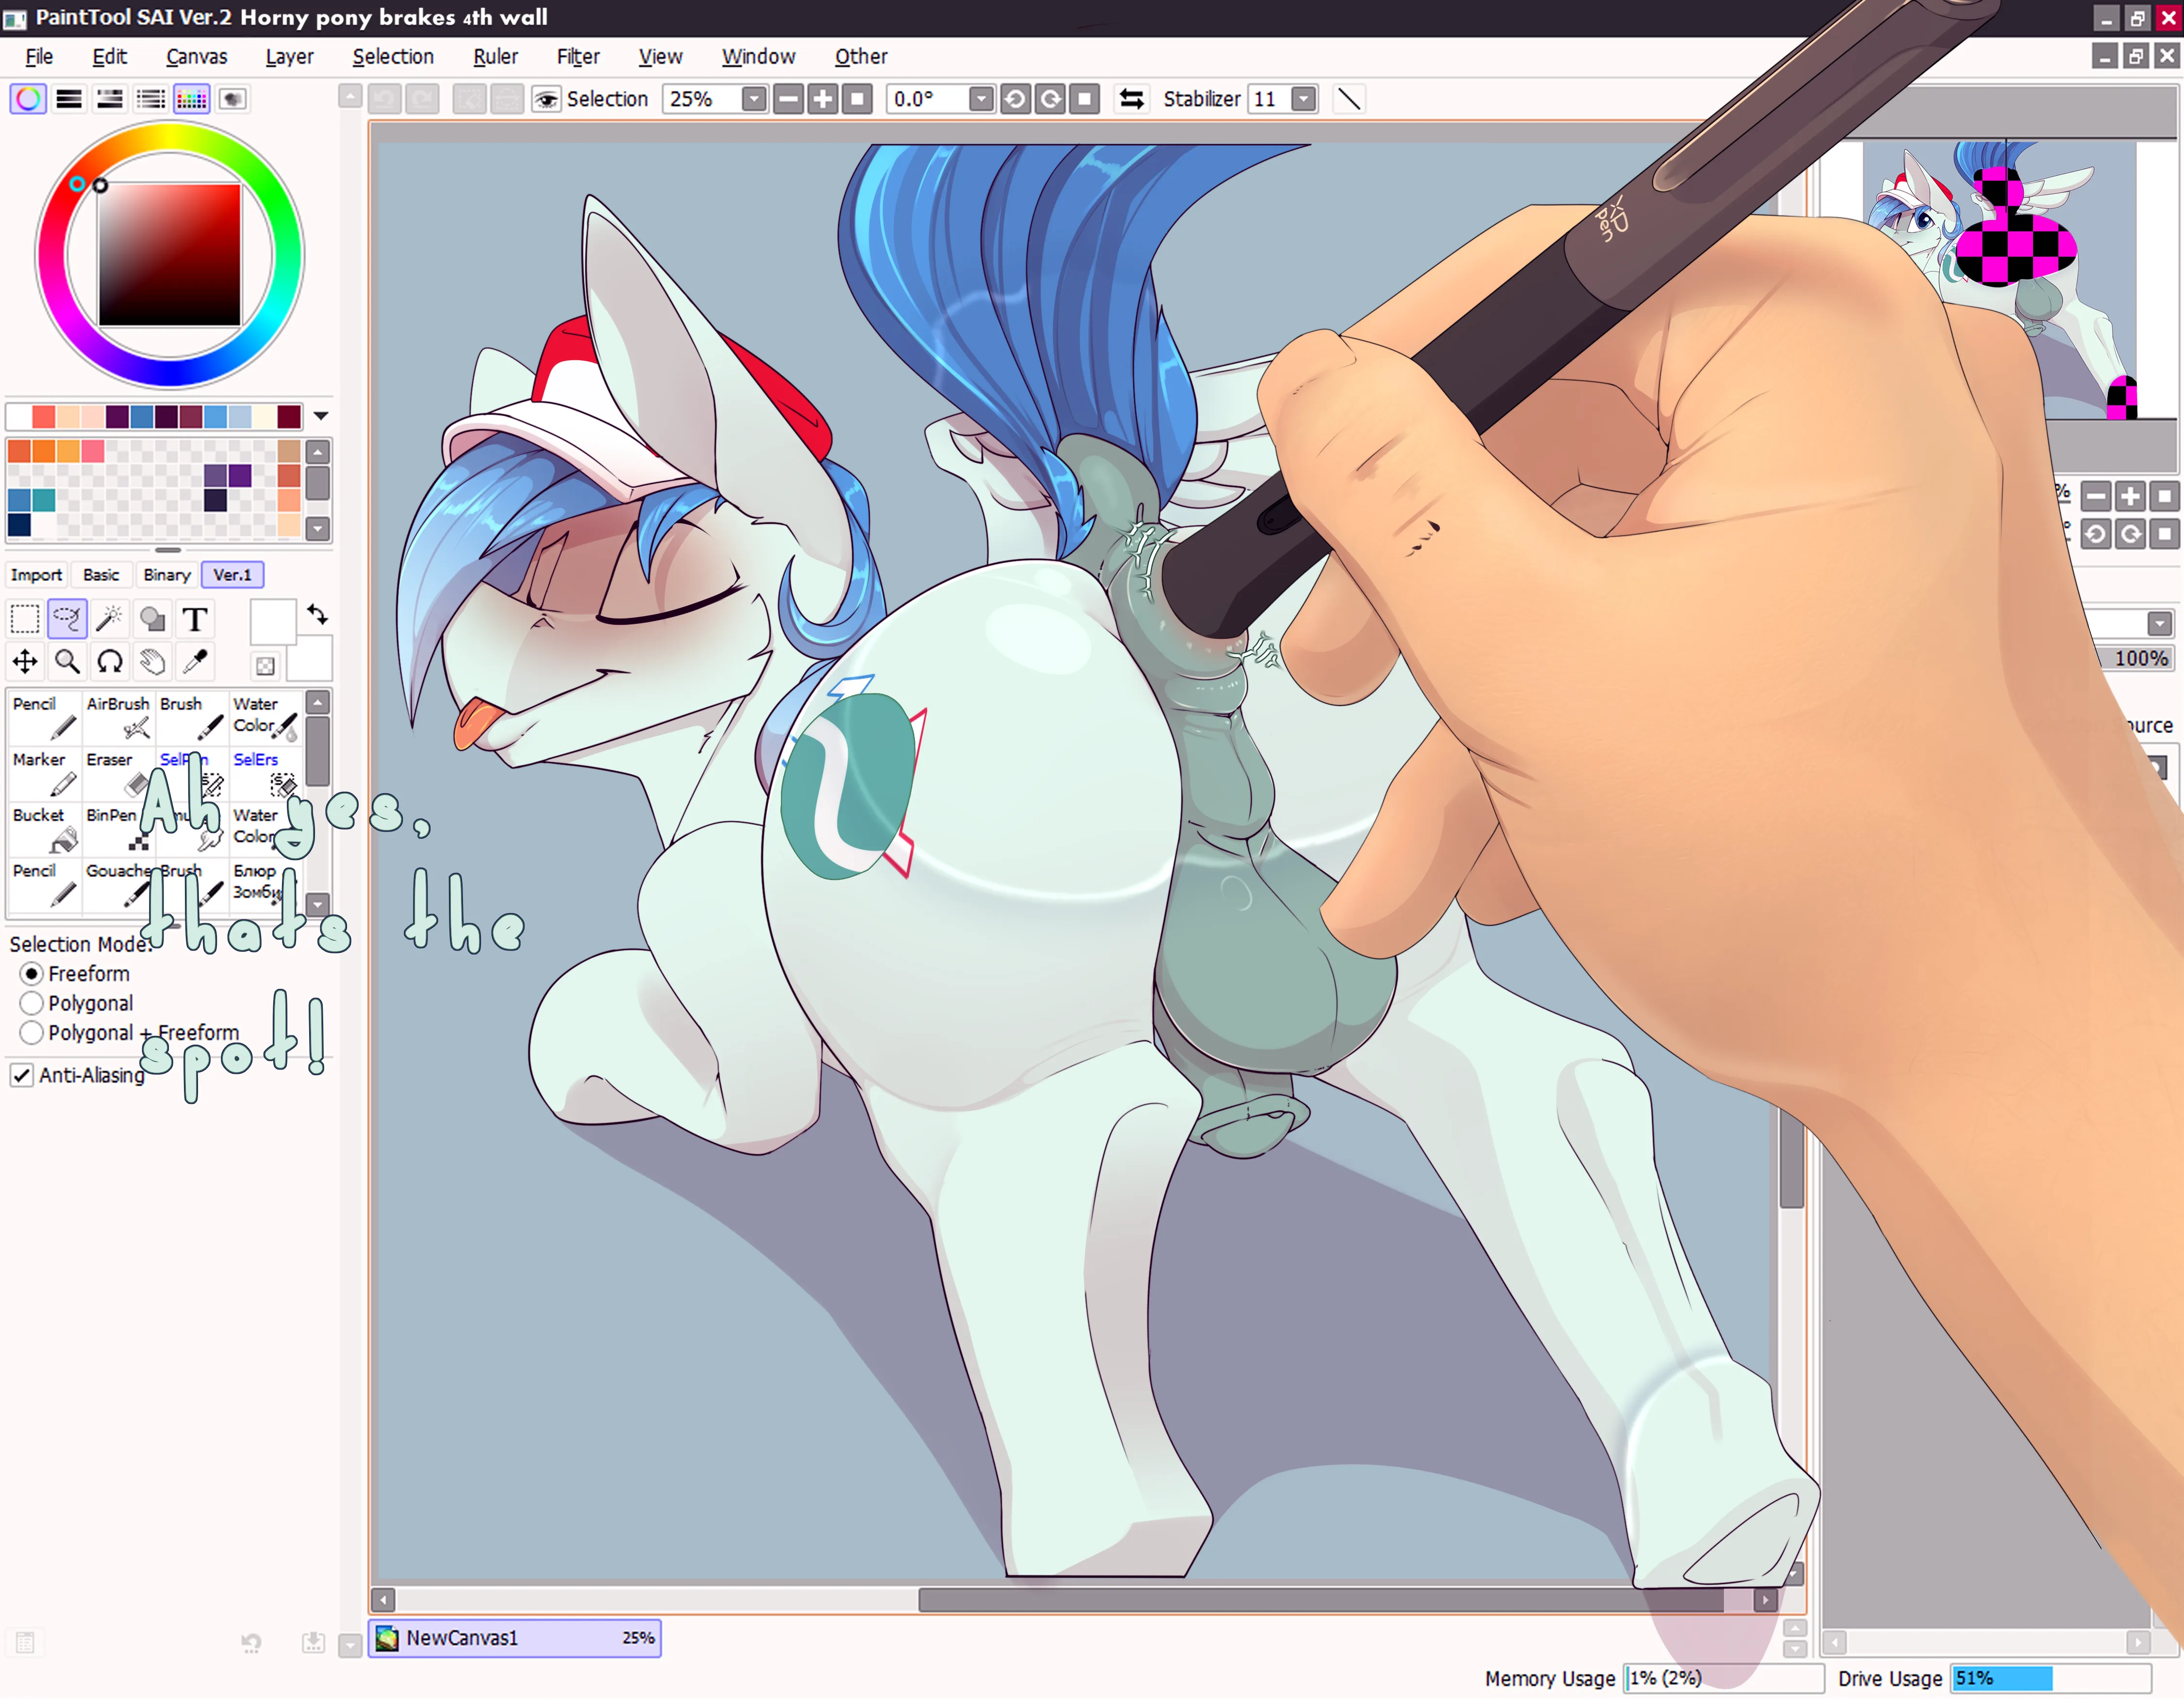This screenshot has width=2184, height=1699.
Task: Click the flip view horizontally icon
Action: (x=1131, y=99)
